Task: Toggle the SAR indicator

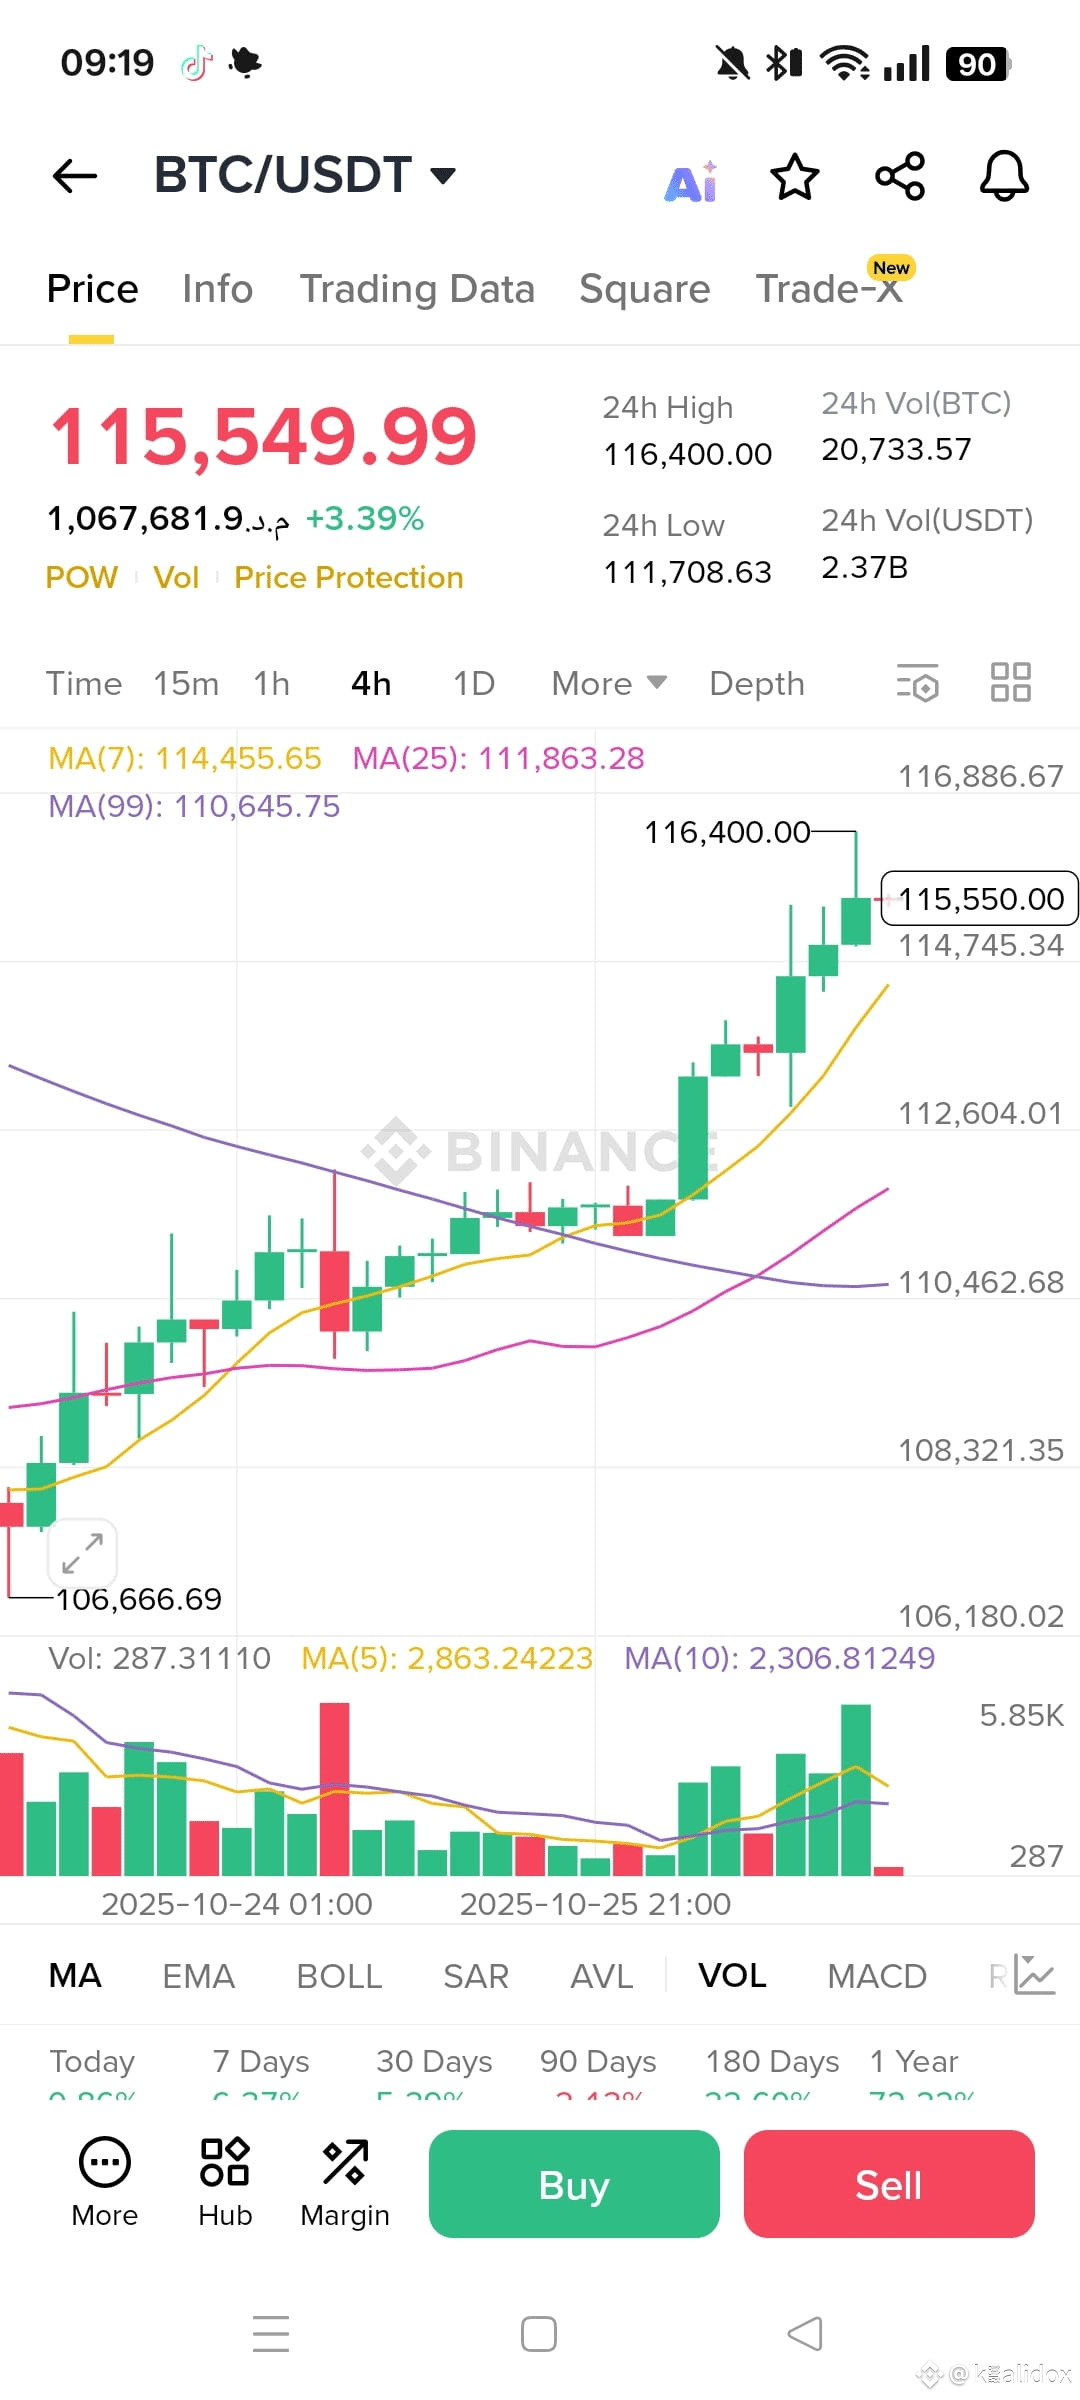Action: tap(476, 1975)
